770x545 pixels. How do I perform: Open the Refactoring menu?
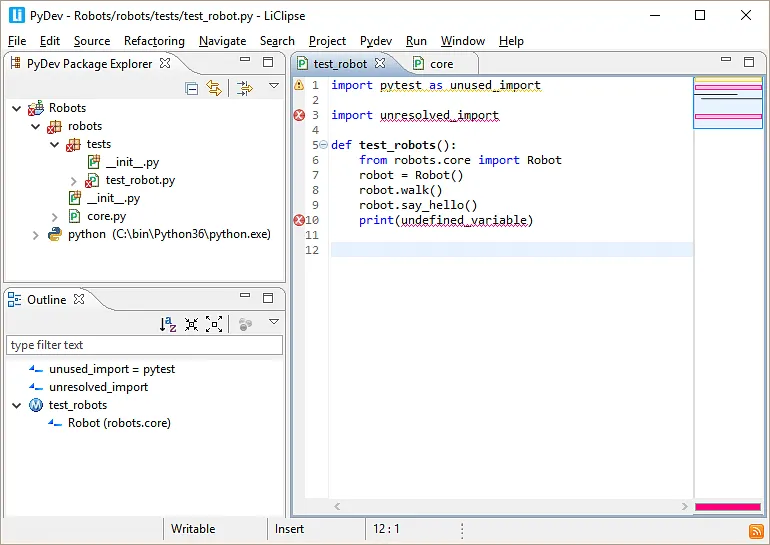[154, 41]
